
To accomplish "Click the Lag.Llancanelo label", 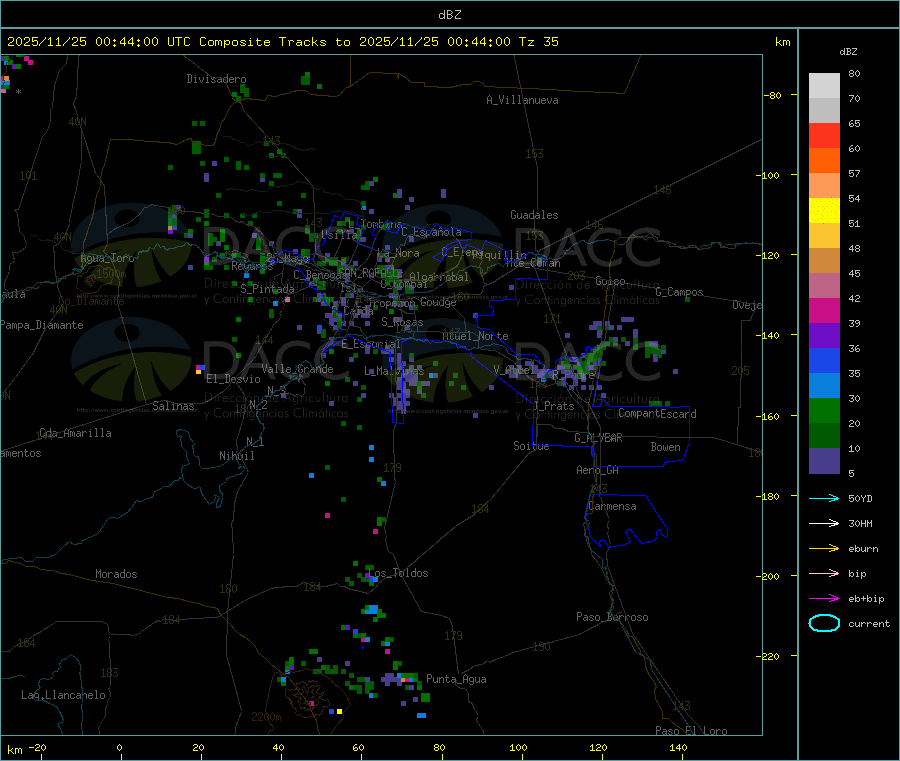I will click(63, 695).
